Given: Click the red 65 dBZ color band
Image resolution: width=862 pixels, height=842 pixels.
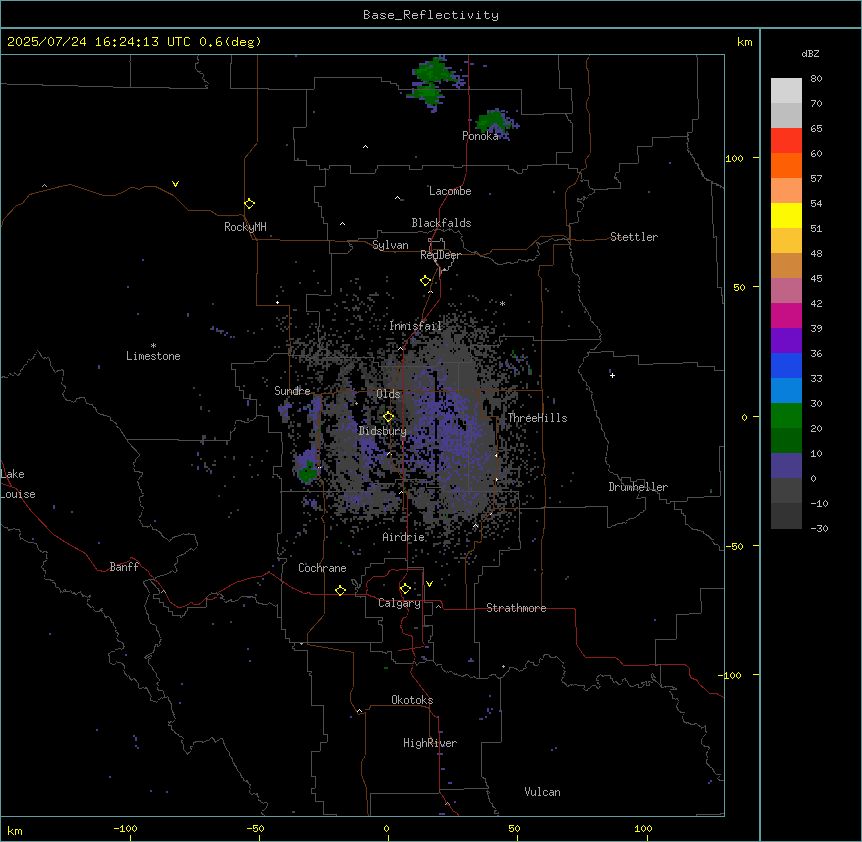Looking at the screenshot, I should tap(786, 141).
